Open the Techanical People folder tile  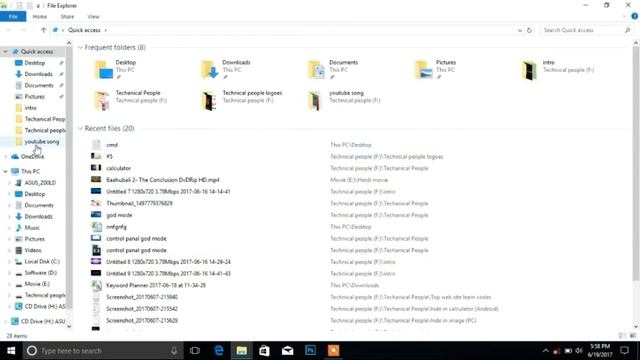pyautogui.click(x=131, y=100)
